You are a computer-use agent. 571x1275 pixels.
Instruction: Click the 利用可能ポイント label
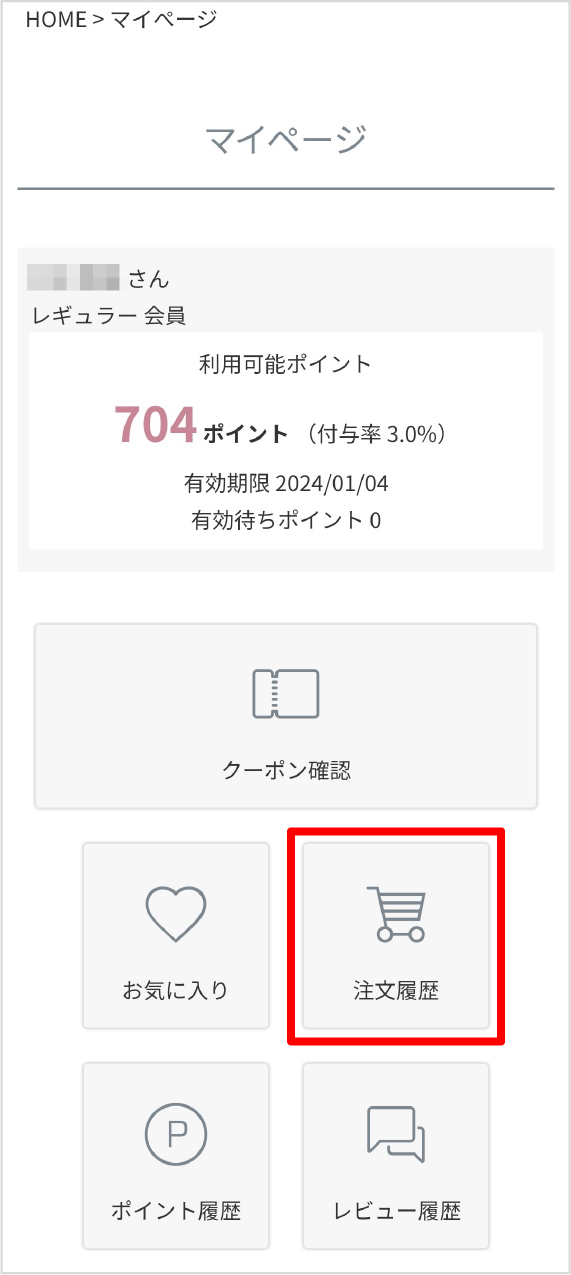click(x=286, y=364)
